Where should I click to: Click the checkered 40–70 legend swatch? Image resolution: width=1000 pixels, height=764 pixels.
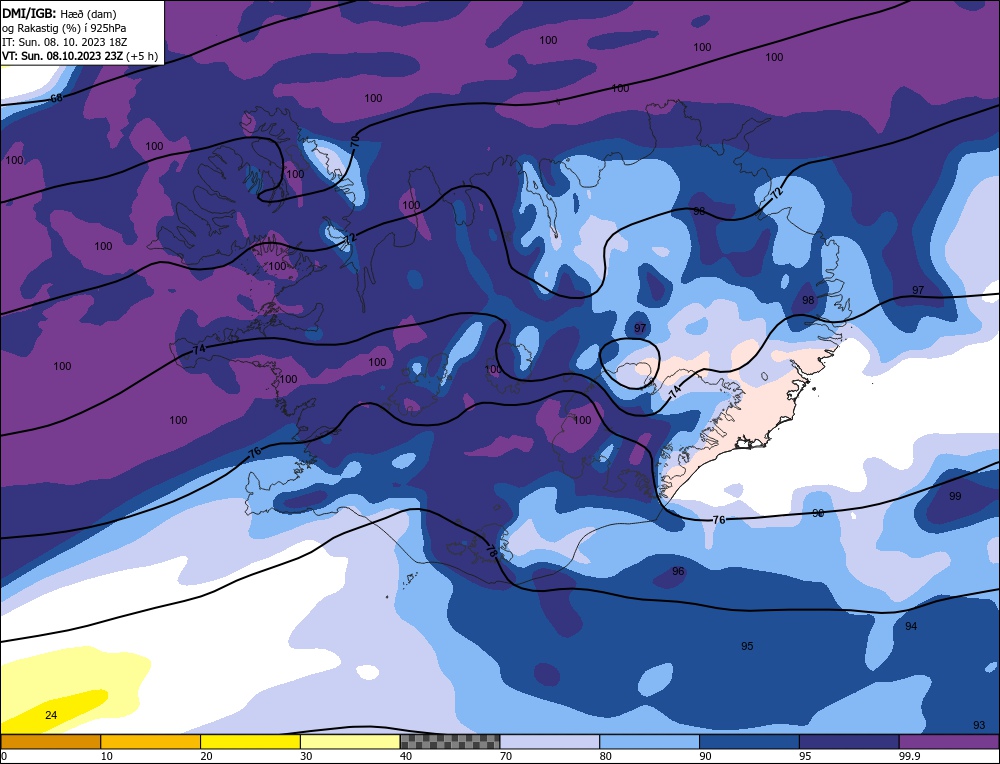(x=450, y=742)
